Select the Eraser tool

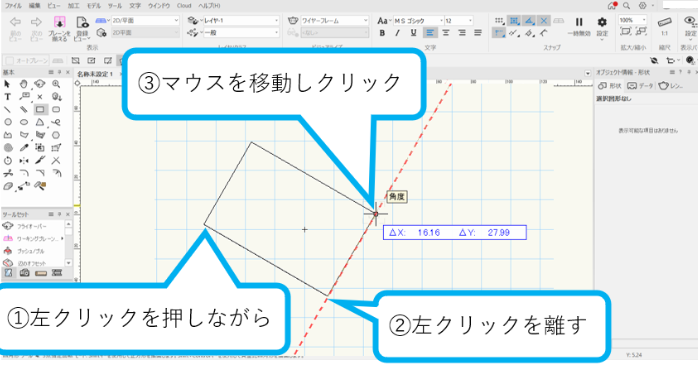[x=8, y=186]
